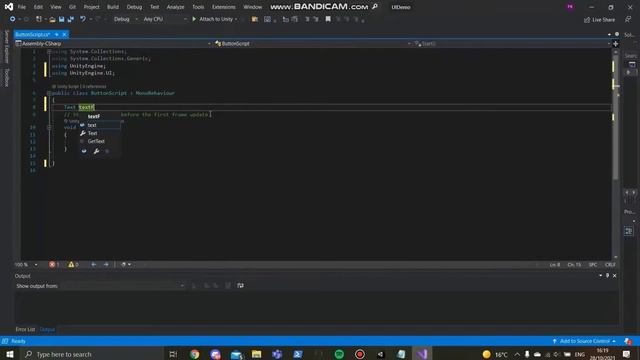Open the ButtonScript class navigation dropdown

click(x=312, y=44)
